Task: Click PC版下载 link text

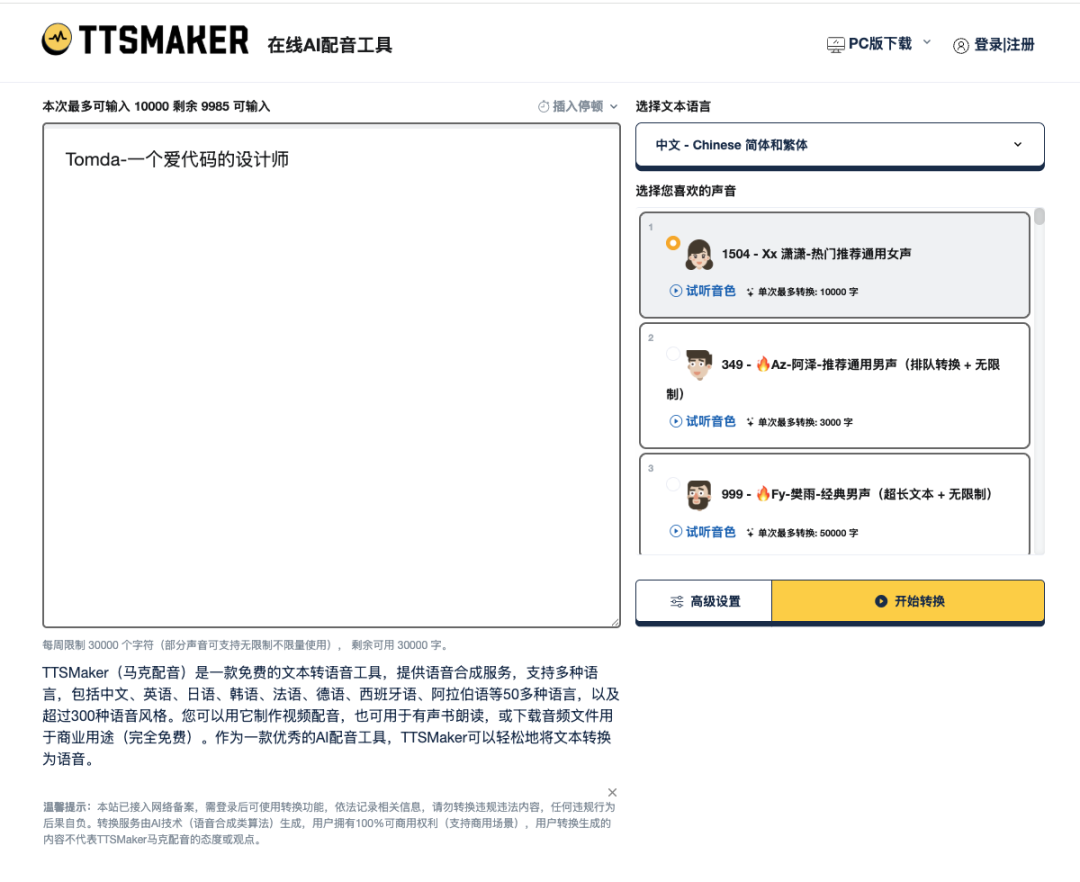Action: [880, 44]
